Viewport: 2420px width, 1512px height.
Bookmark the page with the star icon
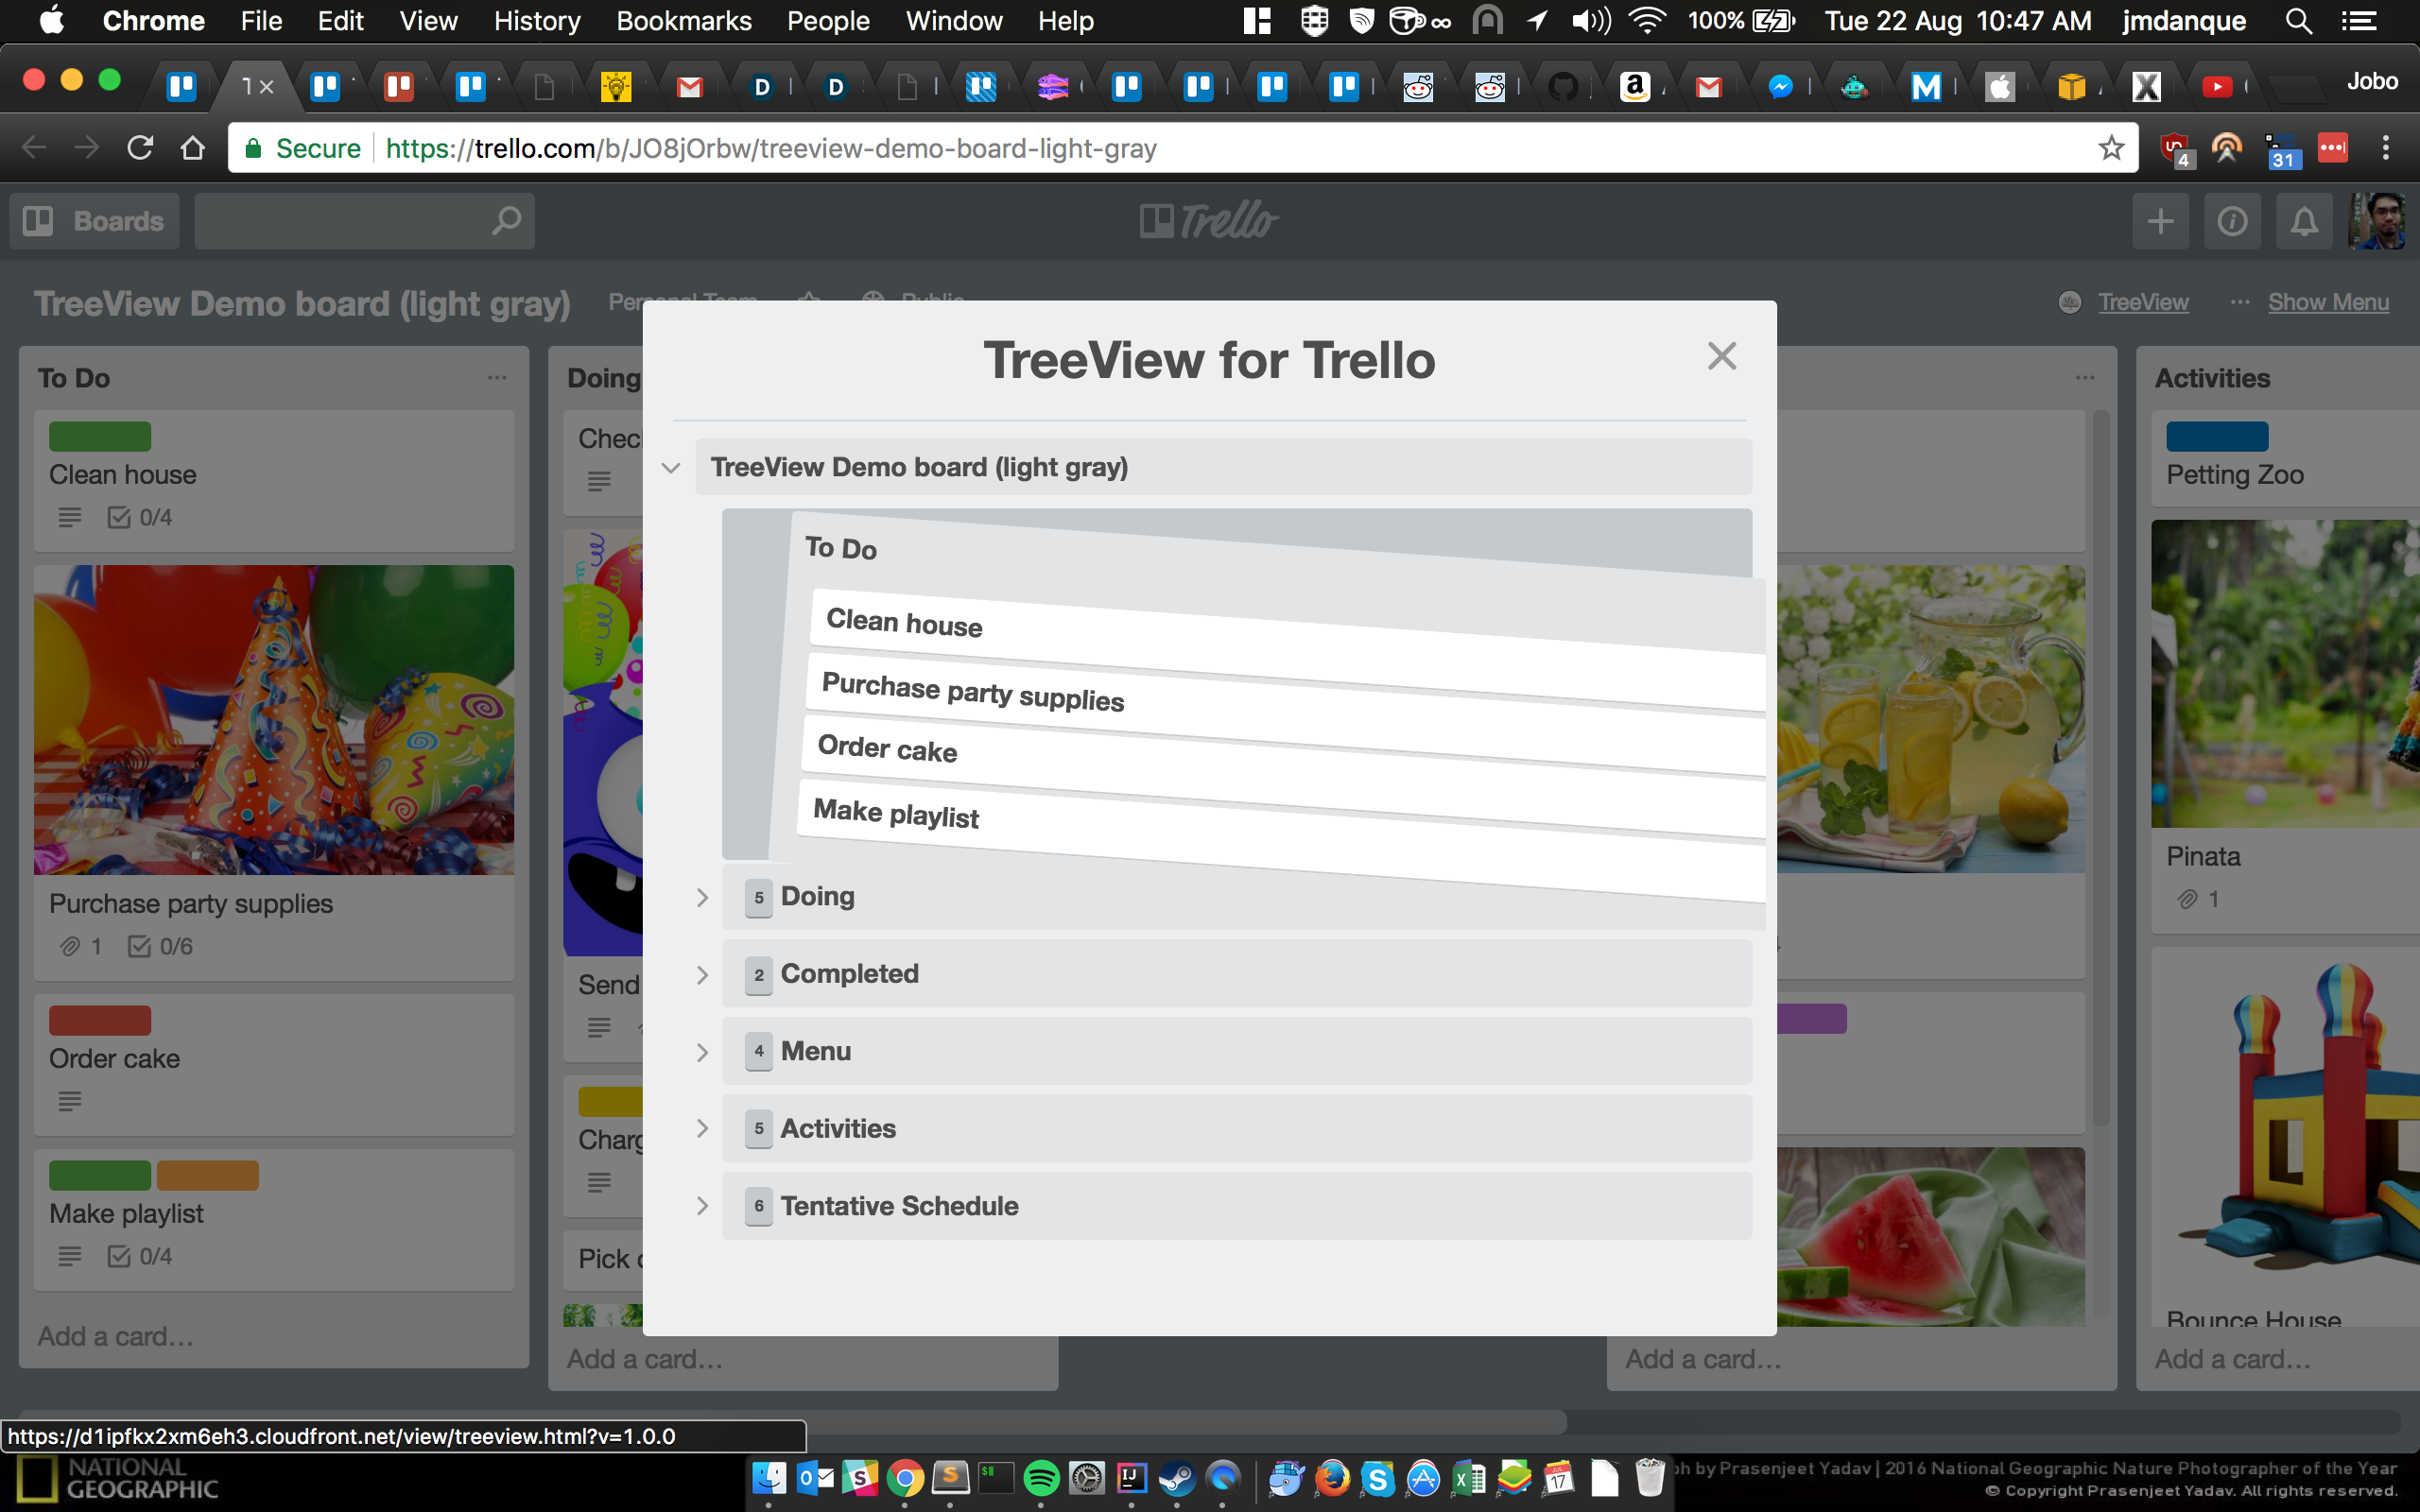(x=2110, y=148)
